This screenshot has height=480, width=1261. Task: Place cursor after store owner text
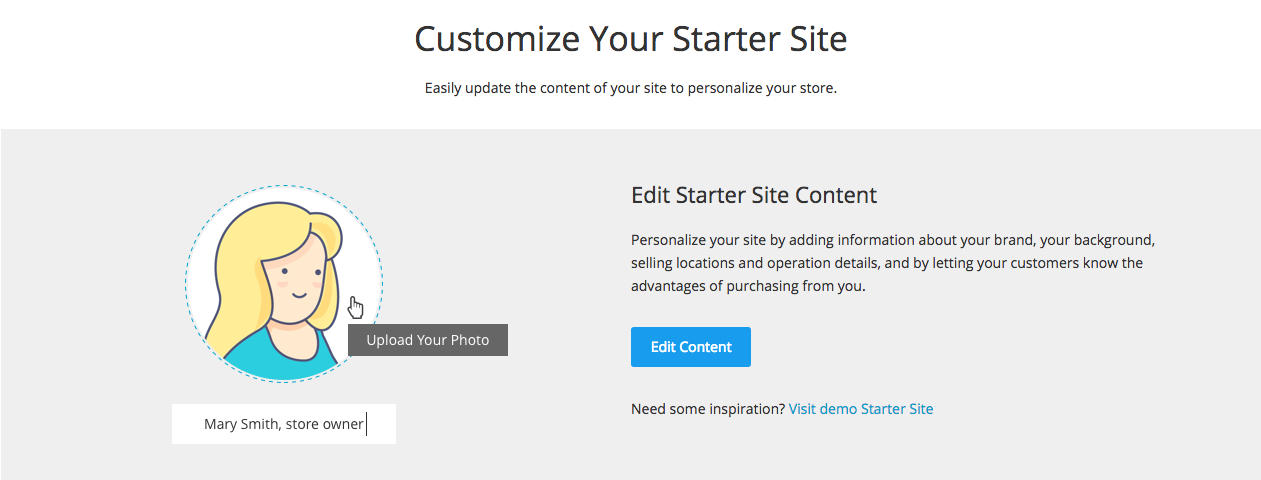[365, 424]
